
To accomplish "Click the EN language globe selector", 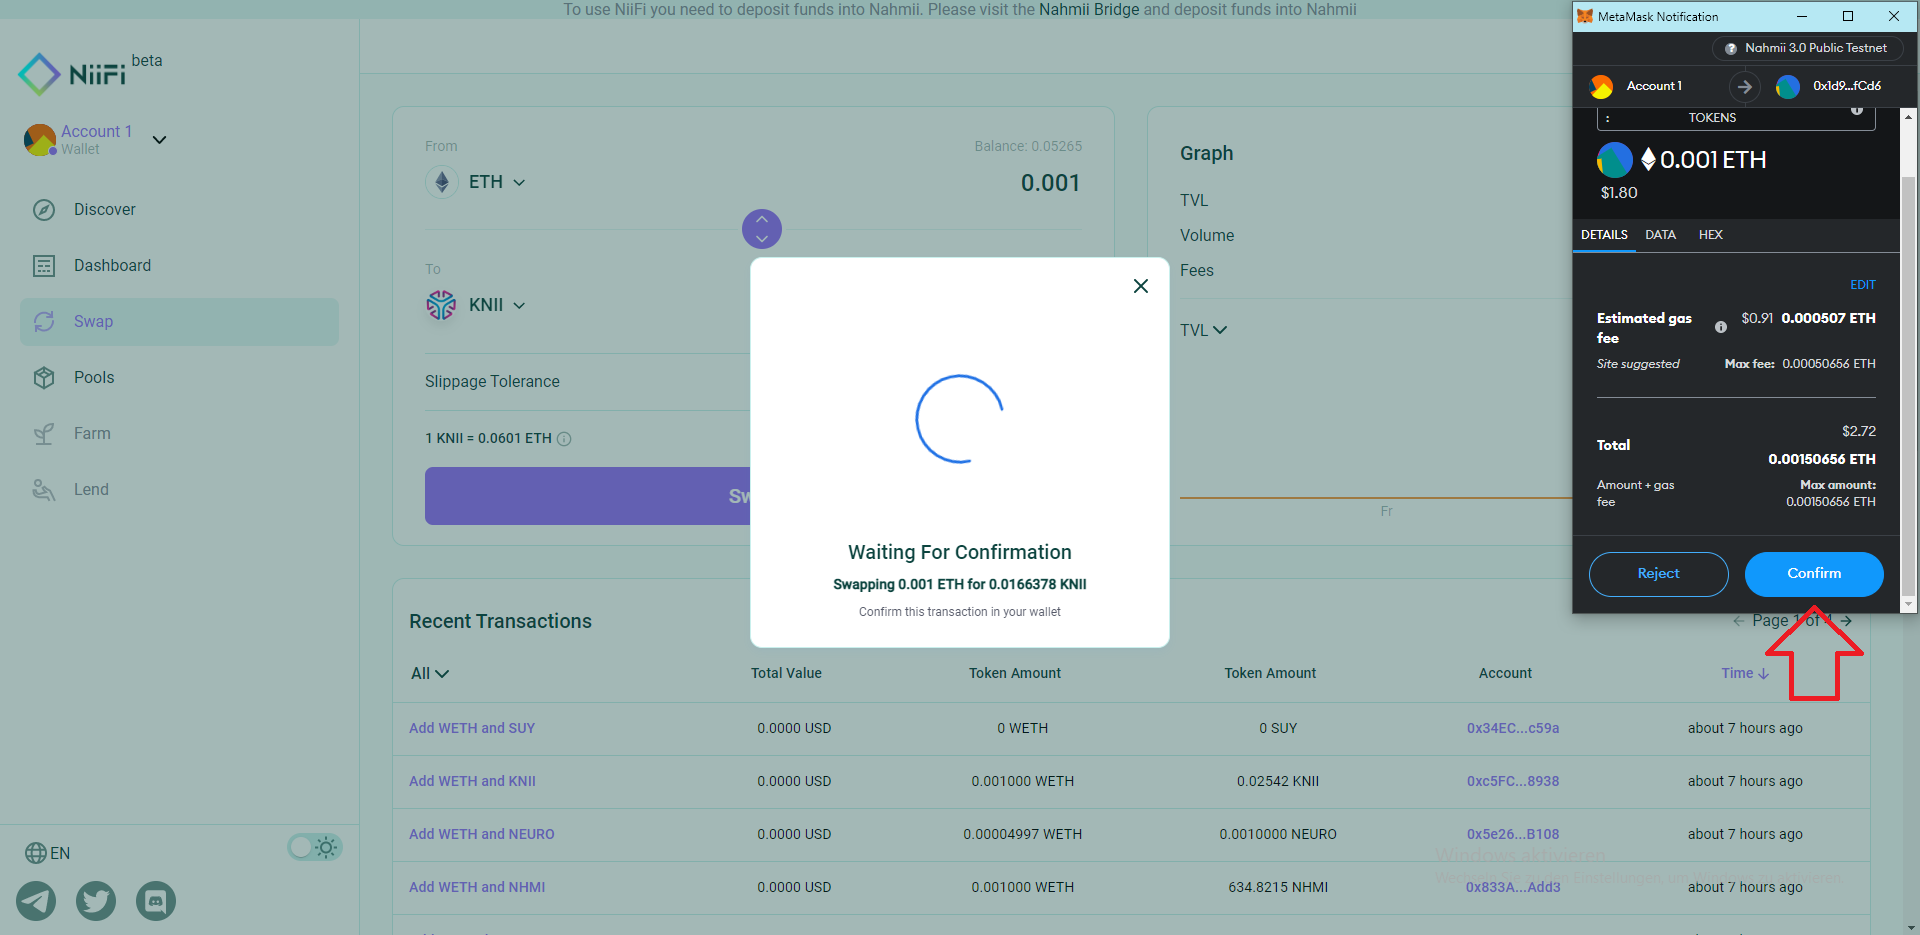I will (x=47, y=853).
